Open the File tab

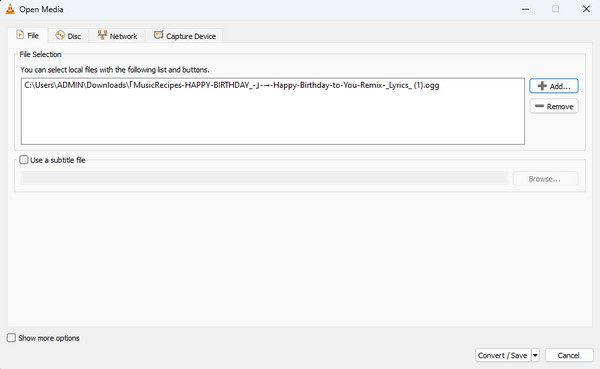[28, 36]
